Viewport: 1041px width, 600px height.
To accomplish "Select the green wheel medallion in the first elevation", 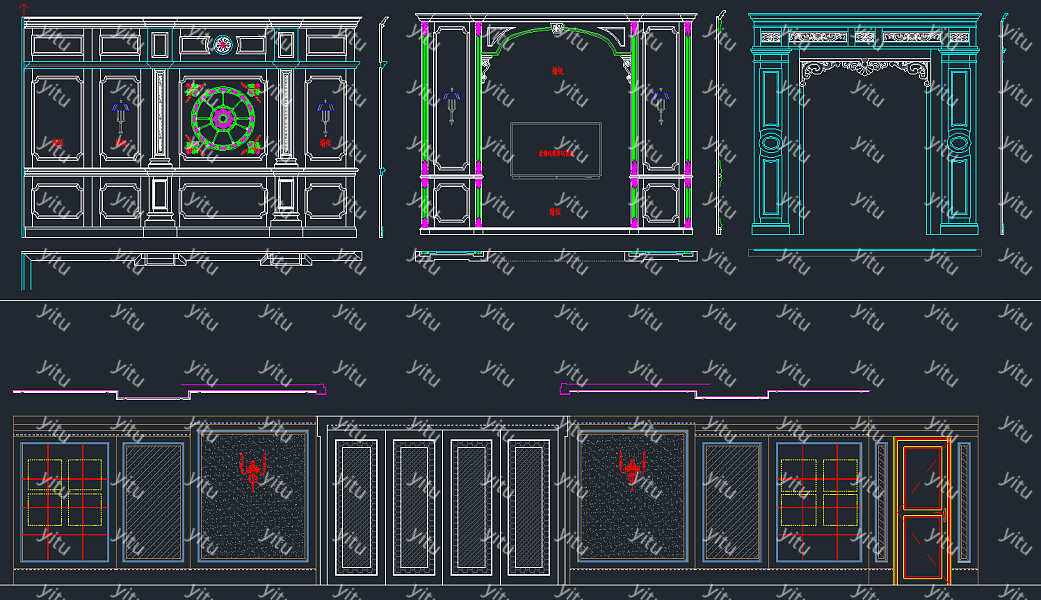I will (223, 119).
